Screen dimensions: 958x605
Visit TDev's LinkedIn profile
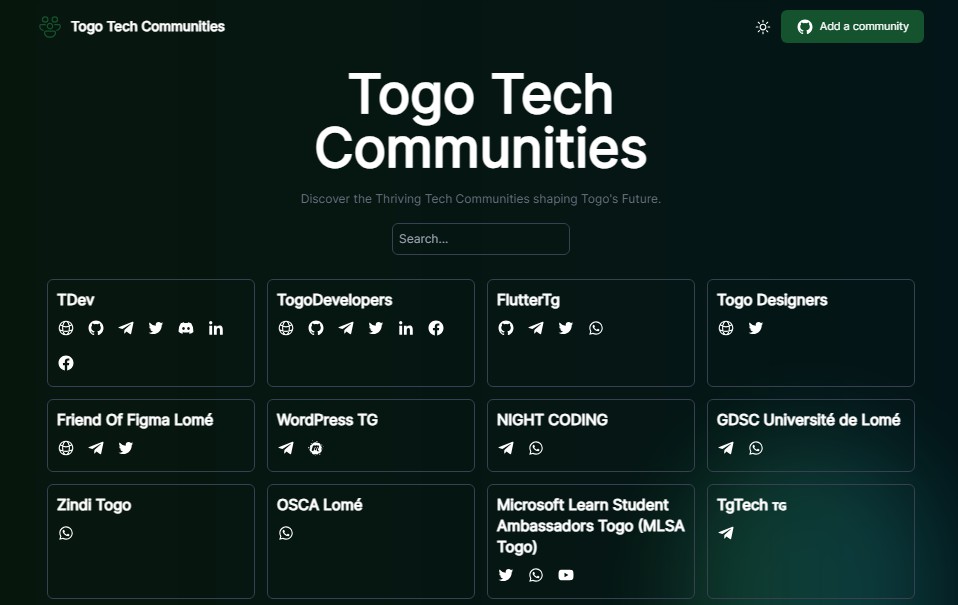click(x=216, y=328)
